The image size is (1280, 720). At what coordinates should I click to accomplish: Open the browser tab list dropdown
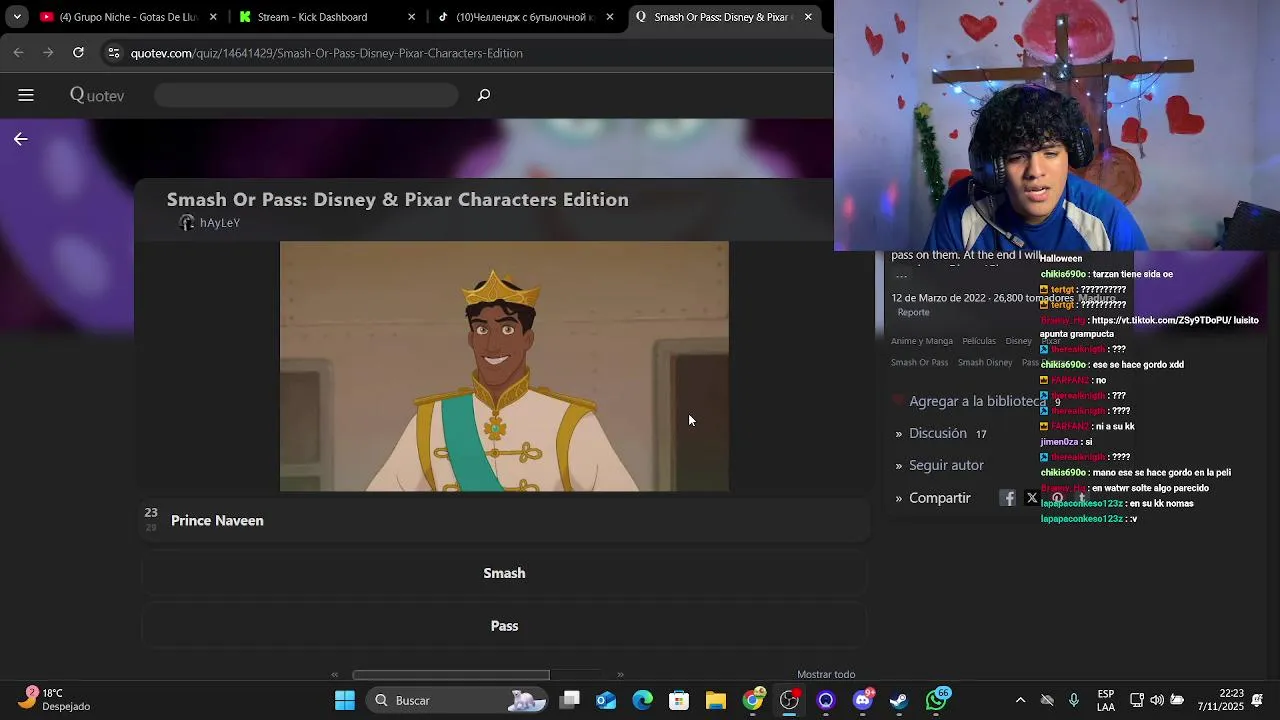(17, 17)
